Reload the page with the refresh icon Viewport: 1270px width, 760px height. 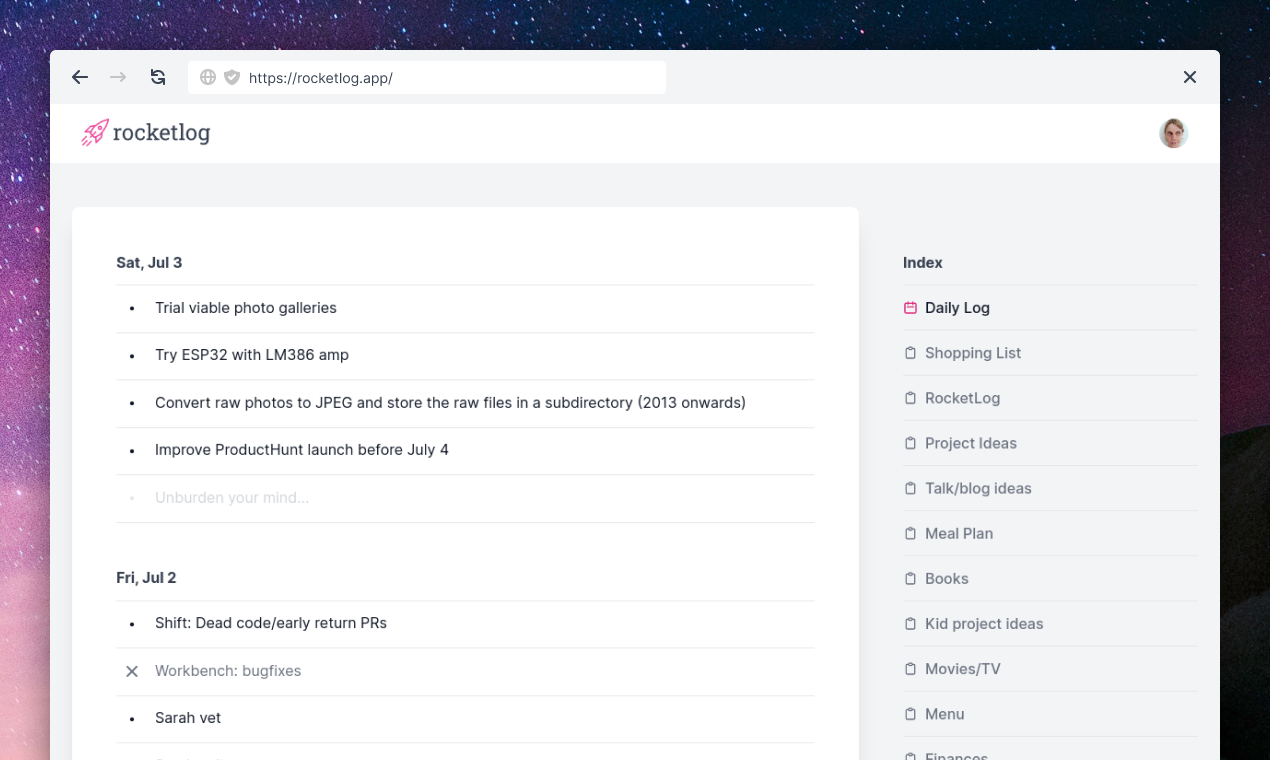click(158, 77)
